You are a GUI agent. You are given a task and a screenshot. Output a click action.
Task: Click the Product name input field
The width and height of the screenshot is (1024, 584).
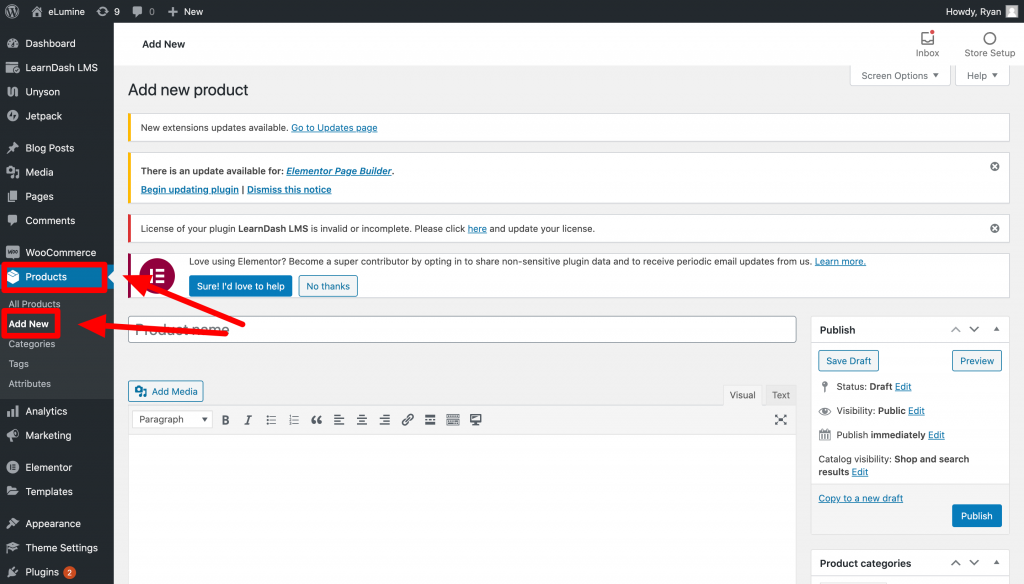462,330
